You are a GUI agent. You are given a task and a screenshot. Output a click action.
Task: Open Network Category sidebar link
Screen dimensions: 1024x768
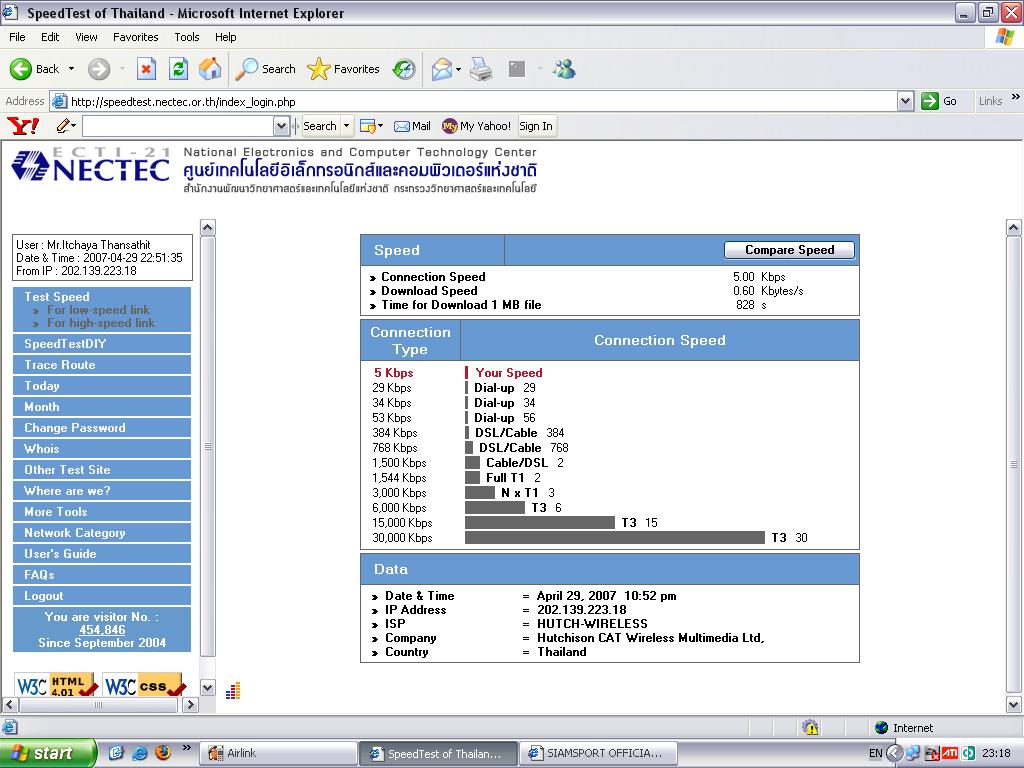pos(102,532)
